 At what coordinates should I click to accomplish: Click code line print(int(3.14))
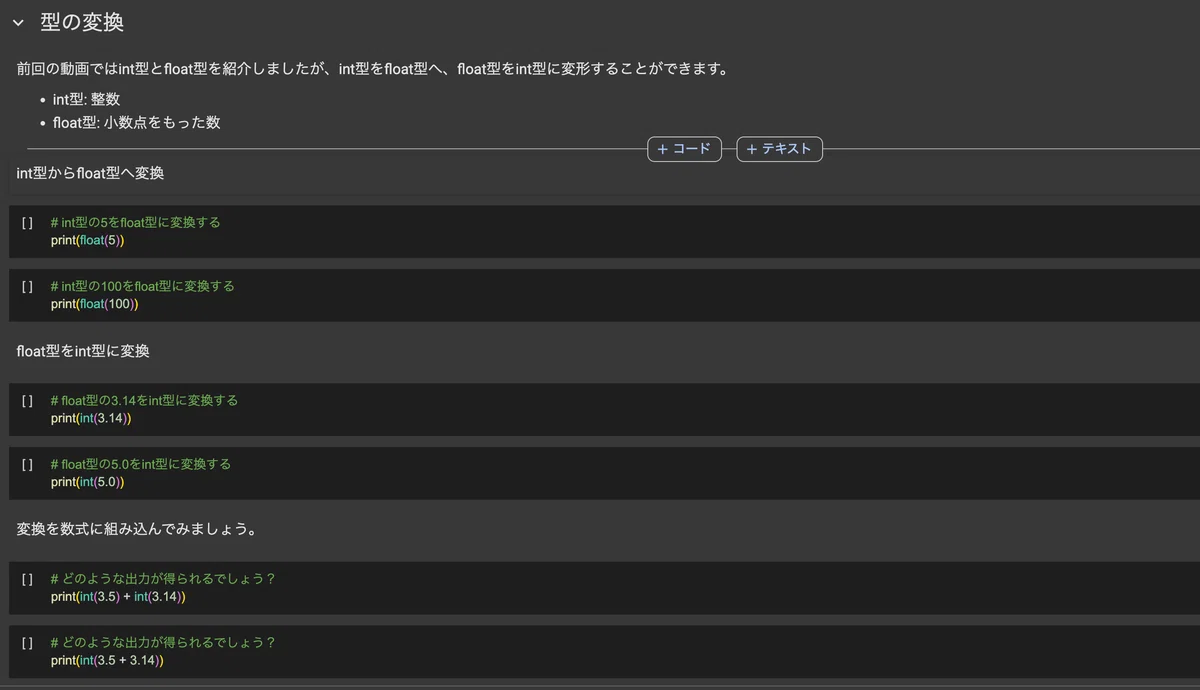click(x=91, y=418)
